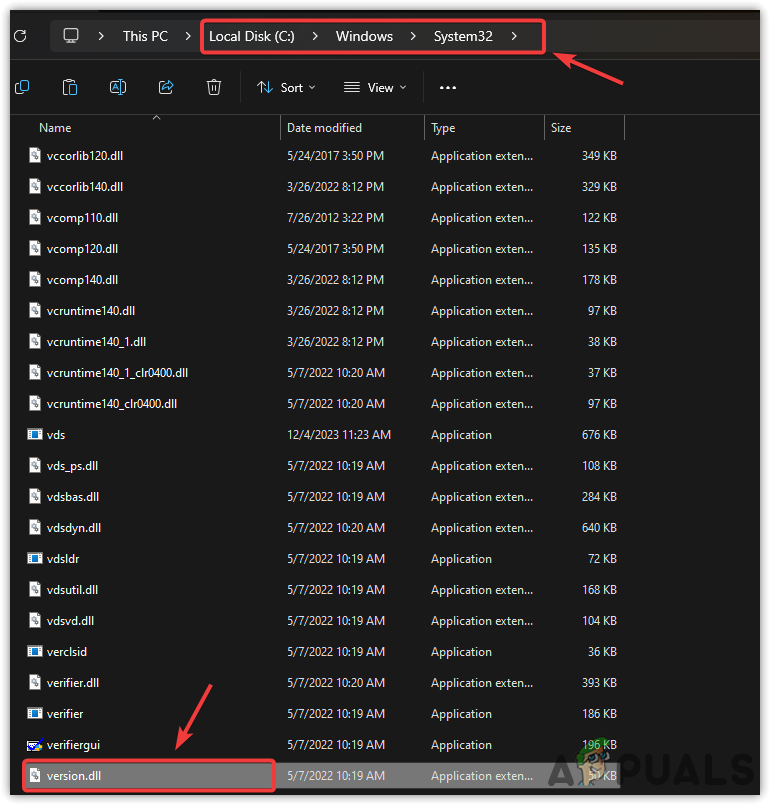Click the Refresh icon beside the address bar
Image resolution: width=770 pixels, height=805 pixels.
(19, 36)
